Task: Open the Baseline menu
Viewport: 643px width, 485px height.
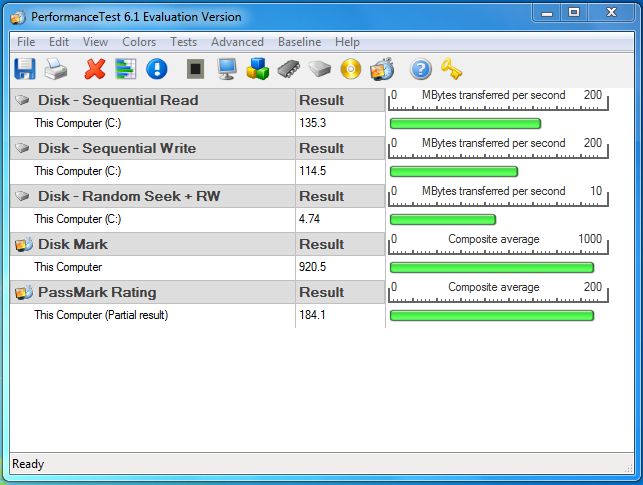Action: click(x=299, y=42)
